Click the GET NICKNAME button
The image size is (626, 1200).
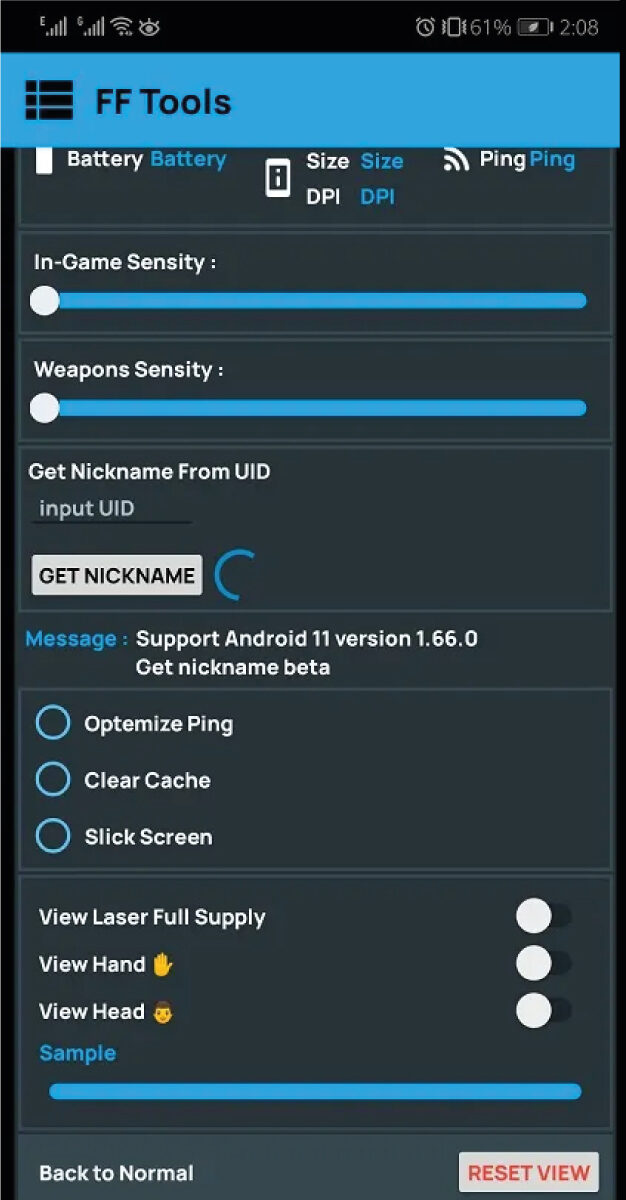pos(117,575)
